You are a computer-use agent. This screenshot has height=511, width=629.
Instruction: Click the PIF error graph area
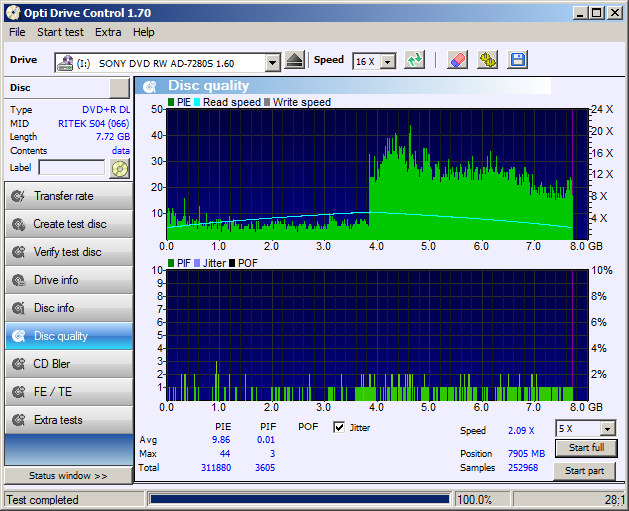point(377,335)
